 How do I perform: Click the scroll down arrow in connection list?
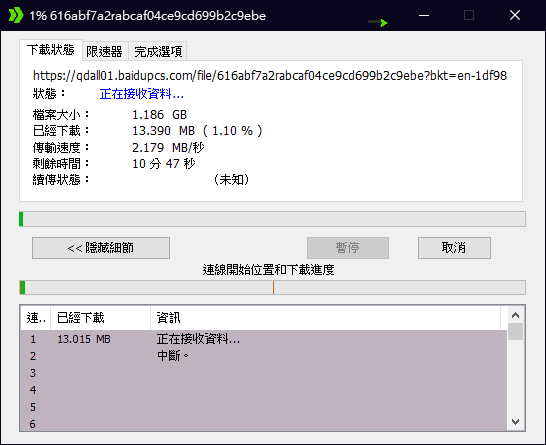(515, 422)
